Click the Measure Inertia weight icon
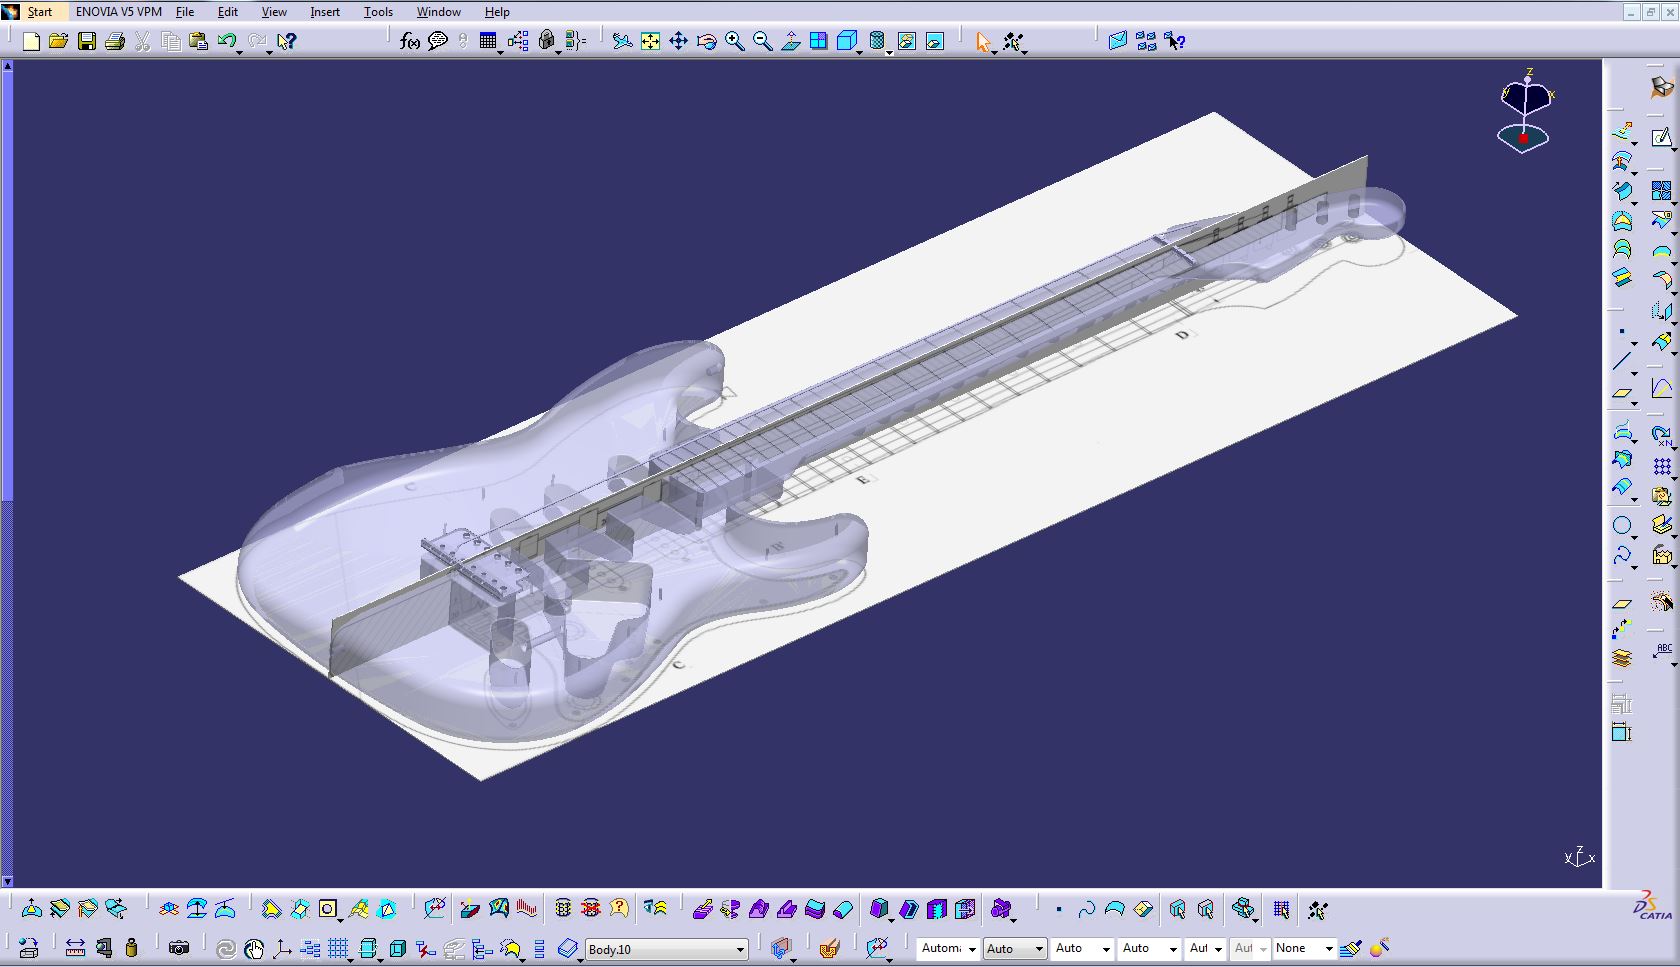Image resolution: width=1680 pixels, height=967 pixels. pos(131,948)
